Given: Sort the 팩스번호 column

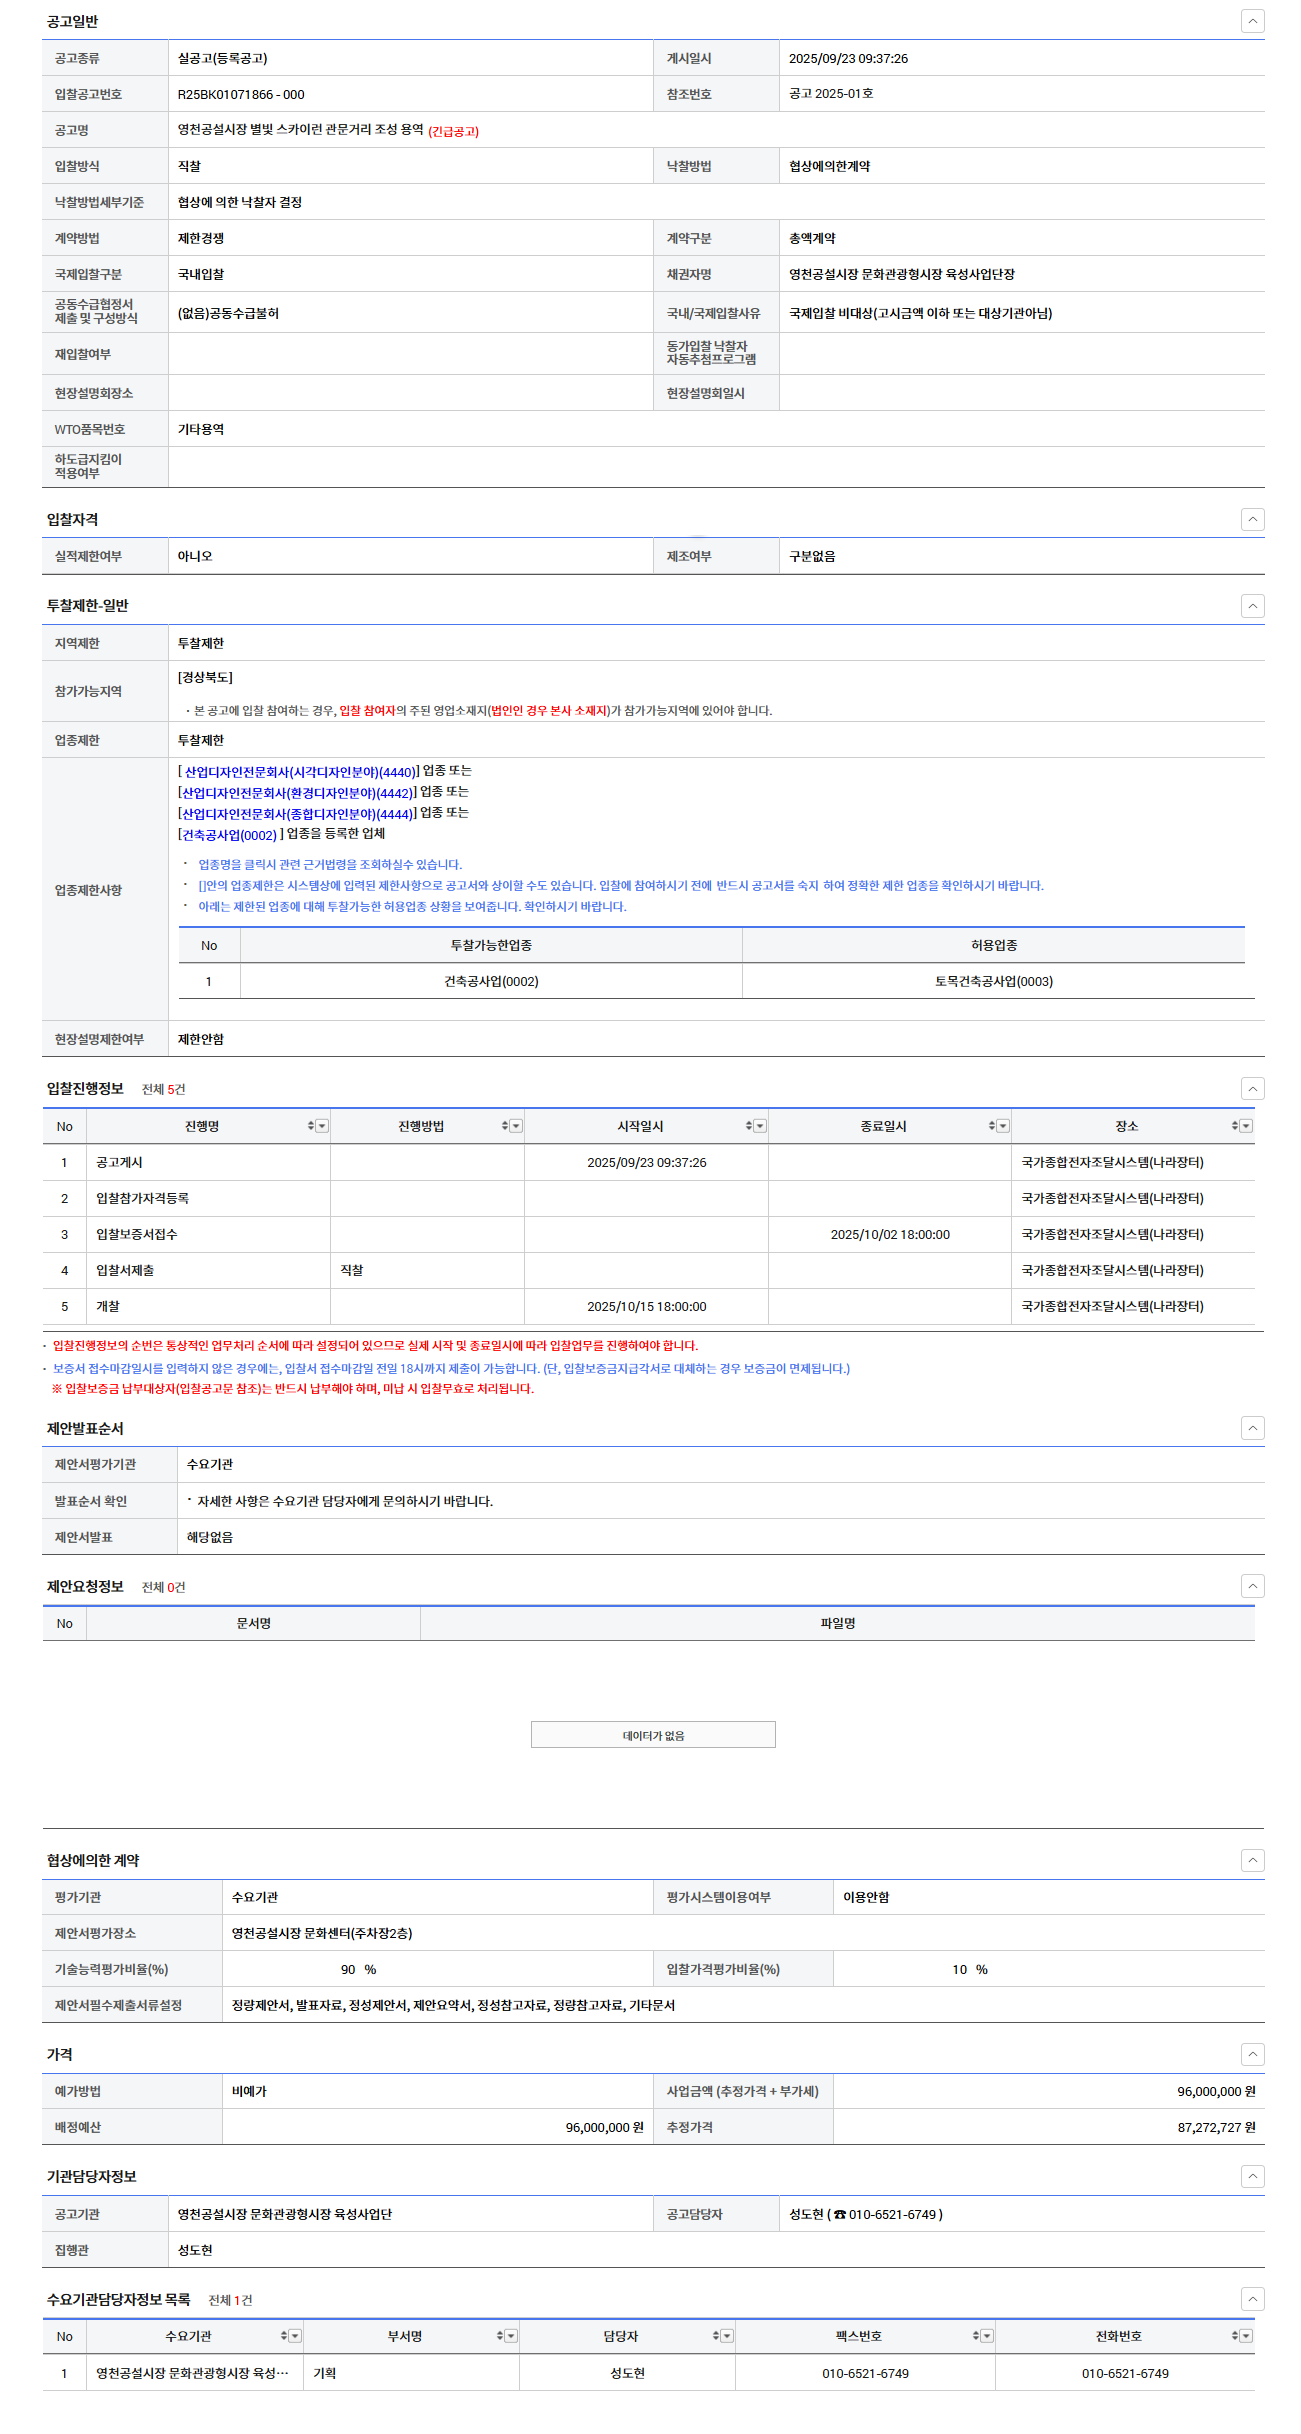Looking at the screenshot, I should click(976, 2336).
